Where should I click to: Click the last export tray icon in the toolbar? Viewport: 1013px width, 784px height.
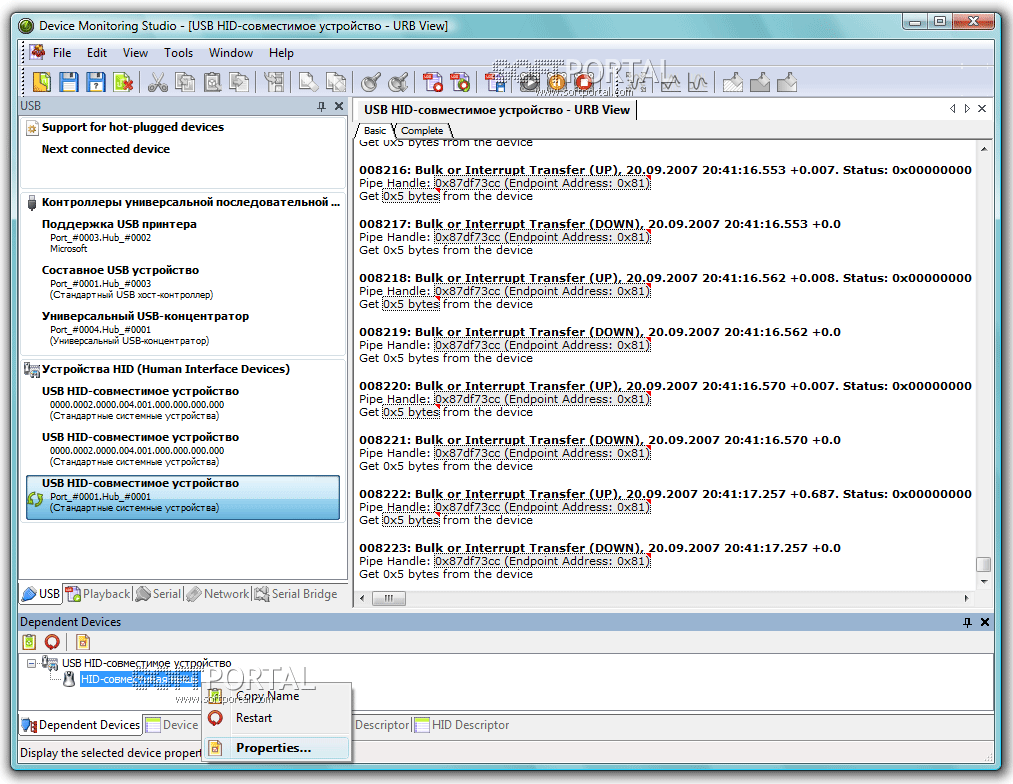point(787,82)
